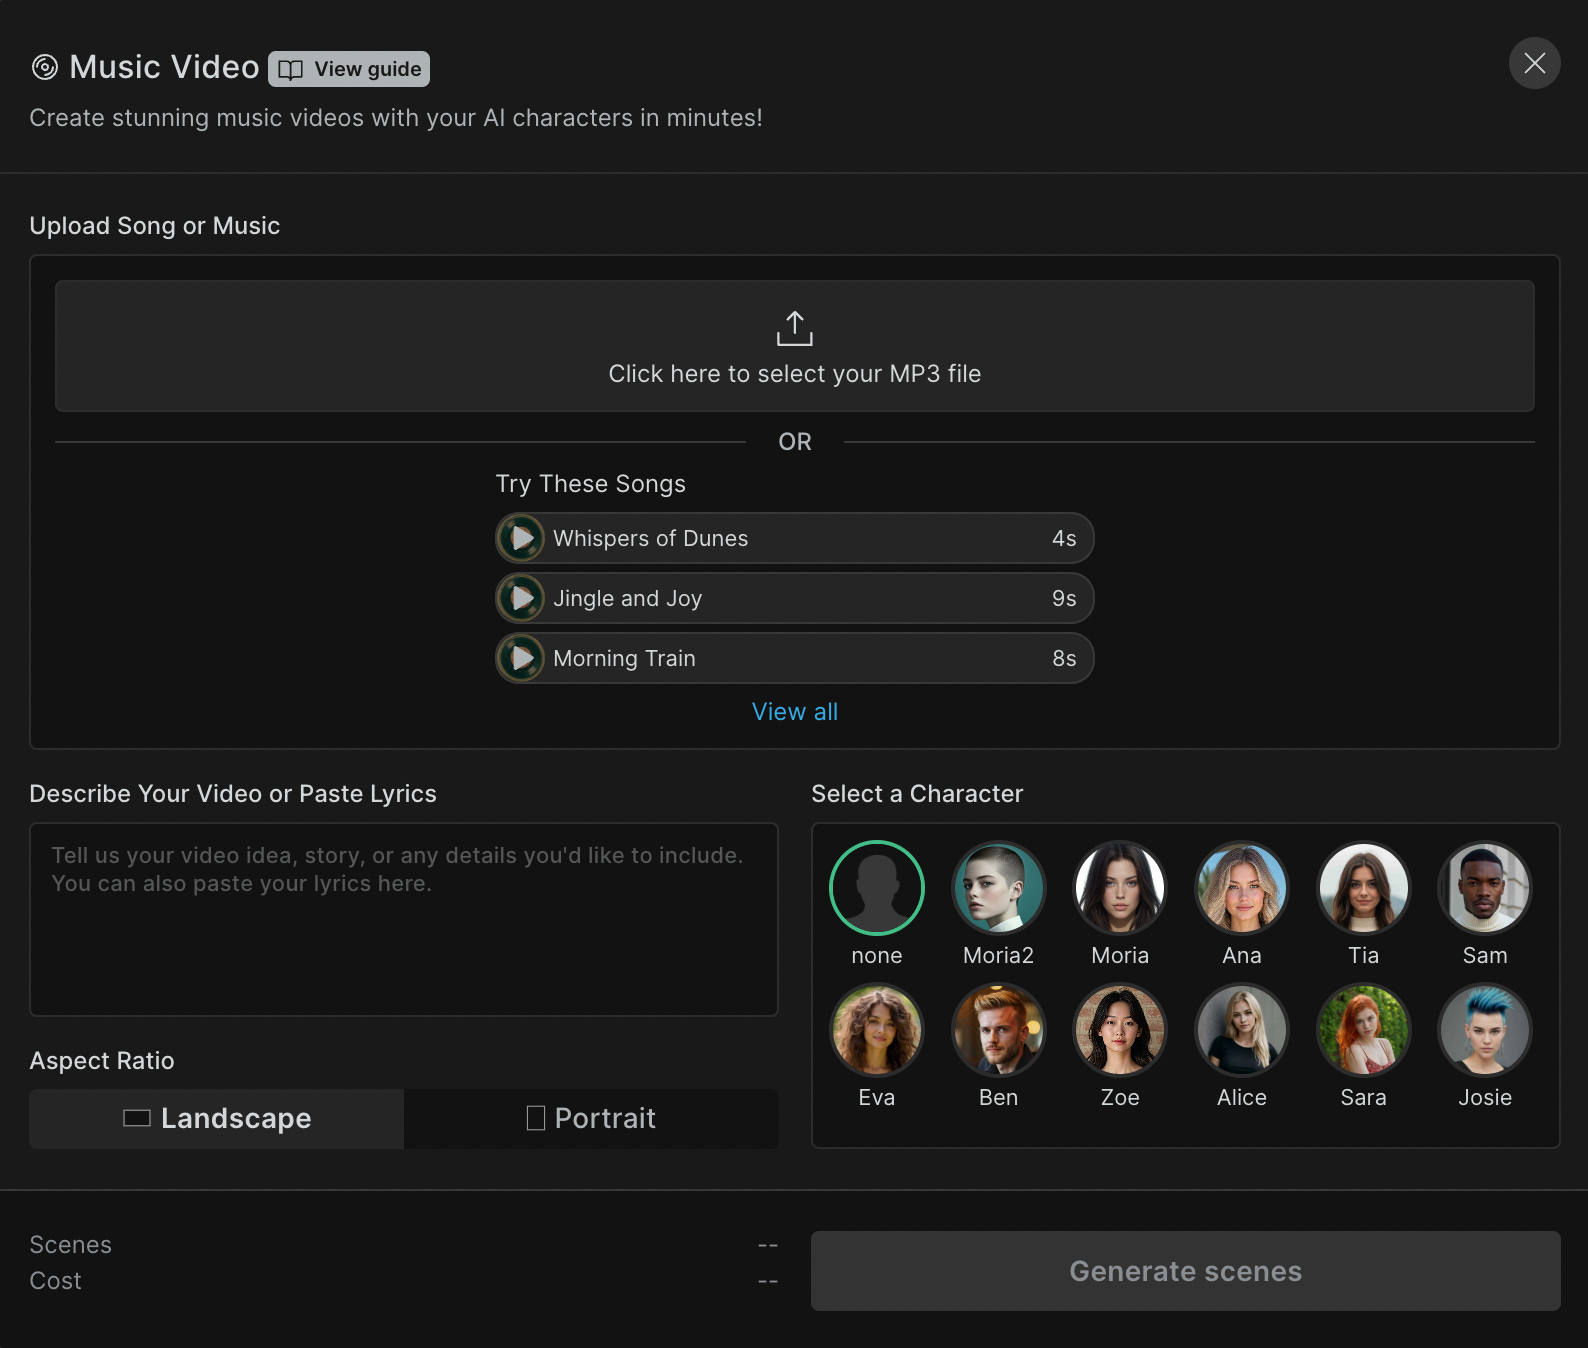Select the Jingle and Joy song title
The height and width of the screenshot is (1348, 1588).
628,598
